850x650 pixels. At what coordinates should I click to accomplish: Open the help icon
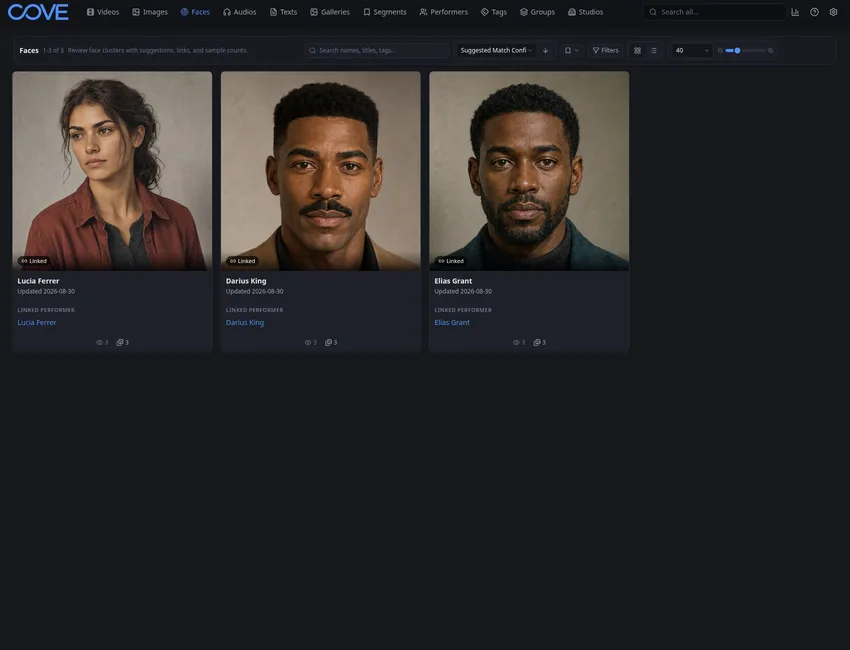[x=814, y=12]
